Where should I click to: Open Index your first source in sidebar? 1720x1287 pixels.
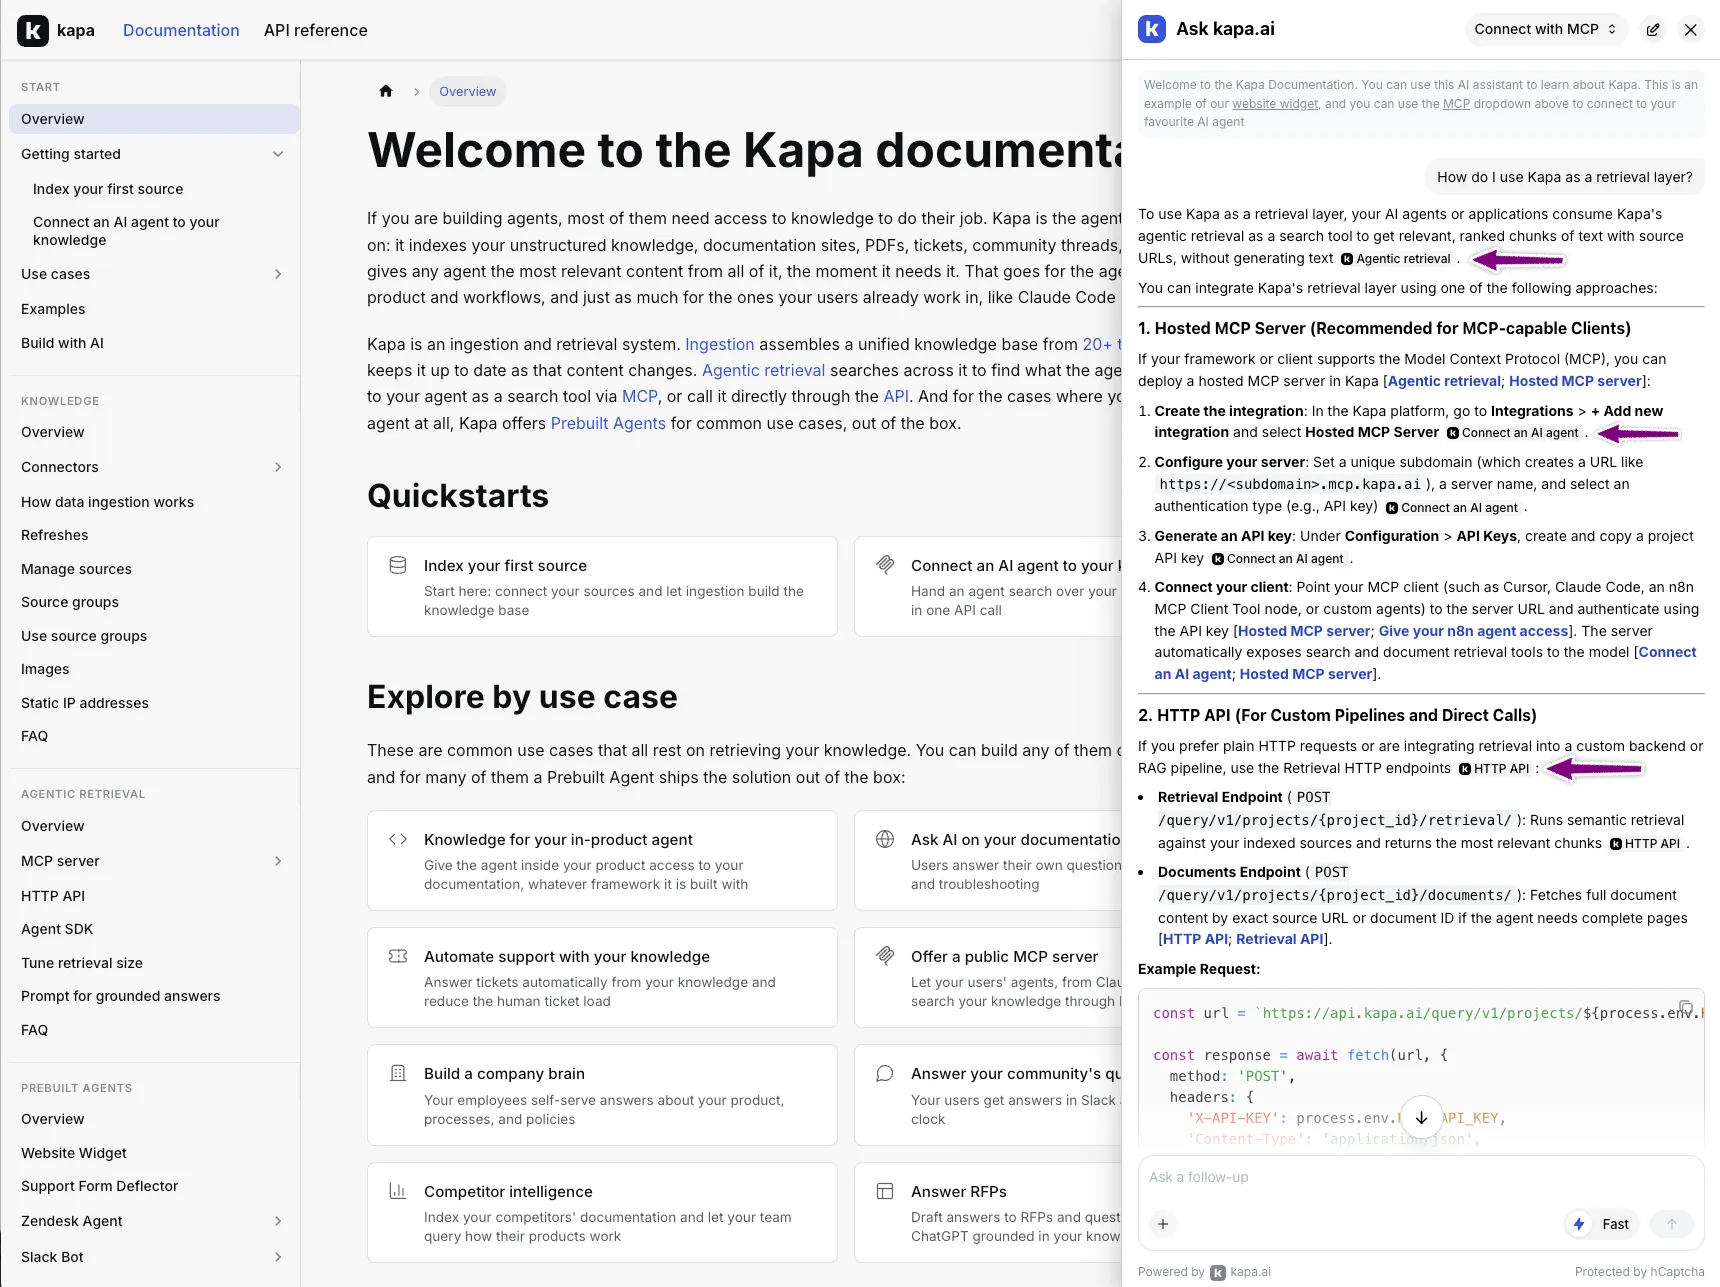coord(108,189)
